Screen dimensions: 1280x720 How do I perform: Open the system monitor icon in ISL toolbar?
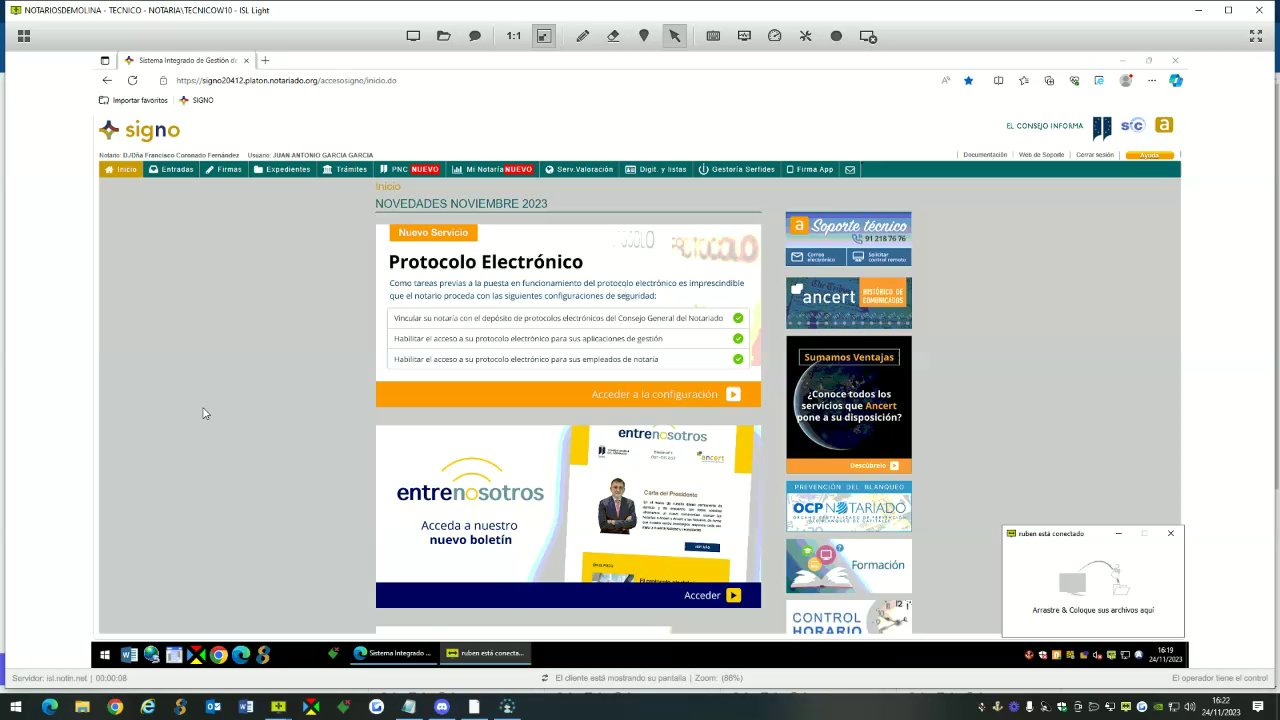pos(744,36)
